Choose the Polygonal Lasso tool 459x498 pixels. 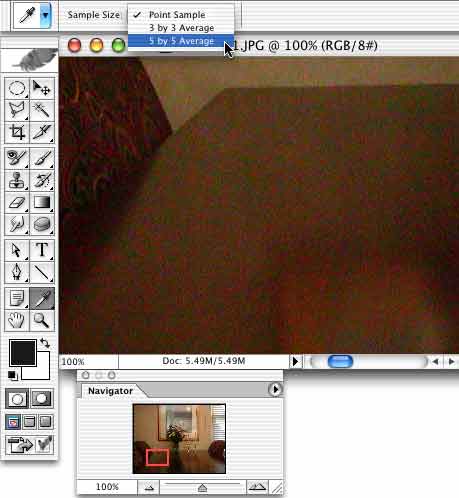point(17,110)
